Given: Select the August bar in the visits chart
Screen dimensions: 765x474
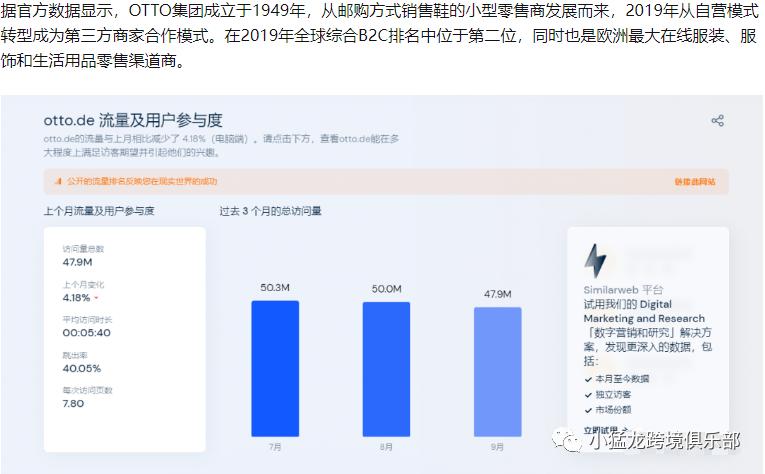Looking at the screenshot, I should click(386, 369).
